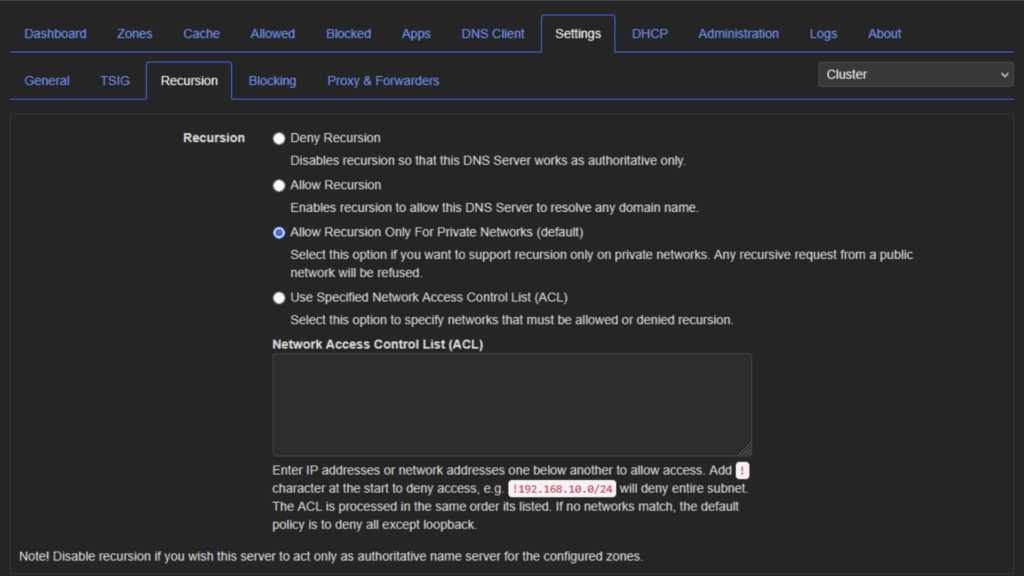The width and height of the screenshot is (1024, 576).
Task: Go to the Administration tab
Action: pos(738,33)
